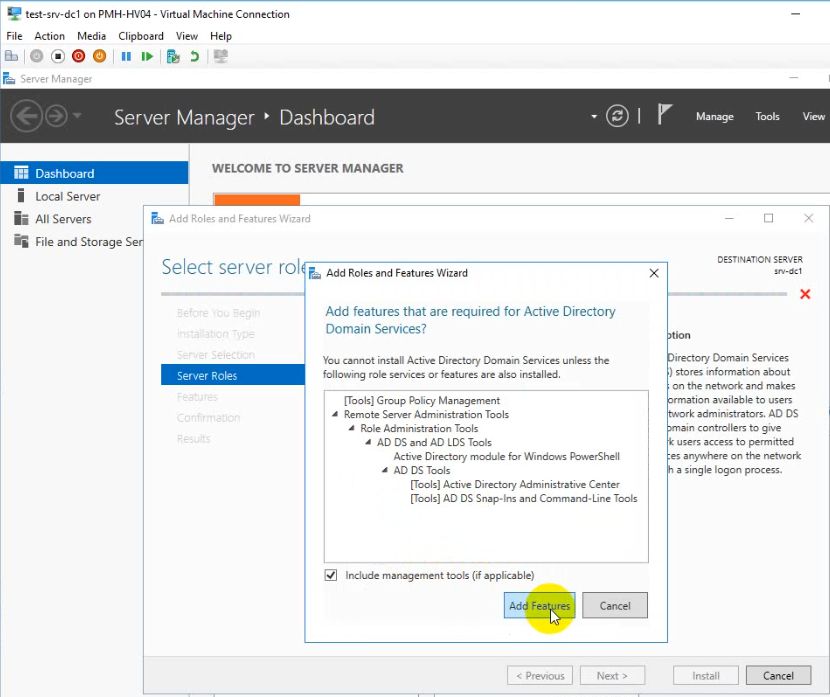Click the Refresh icon in Server Manager header
Viewport: 830px width, 697px height.
pyautogui.click(x=617, y=116)
